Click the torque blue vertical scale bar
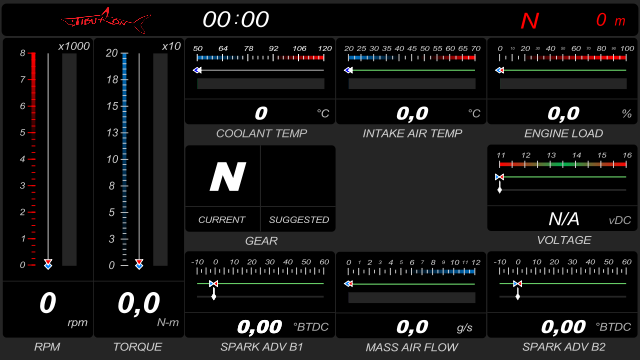This screenshot has width=640, height=360. coord(124,159)
